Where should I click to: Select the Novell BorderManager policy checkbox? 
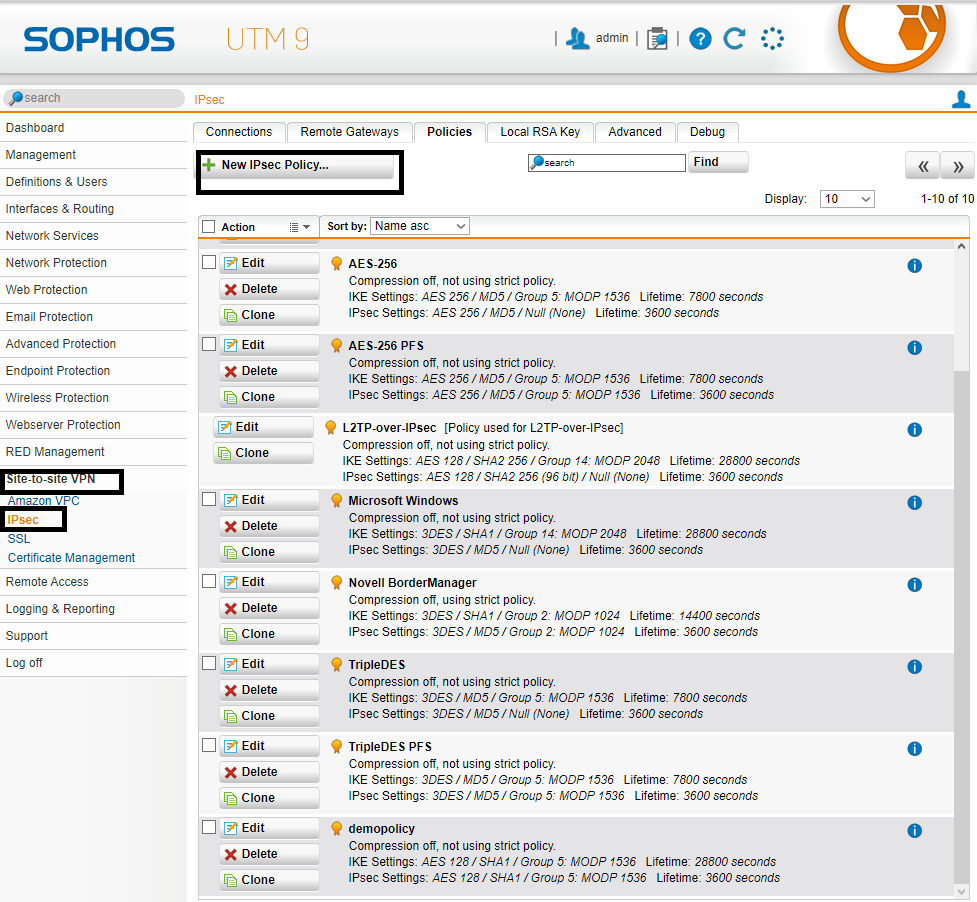pos(209,581)
